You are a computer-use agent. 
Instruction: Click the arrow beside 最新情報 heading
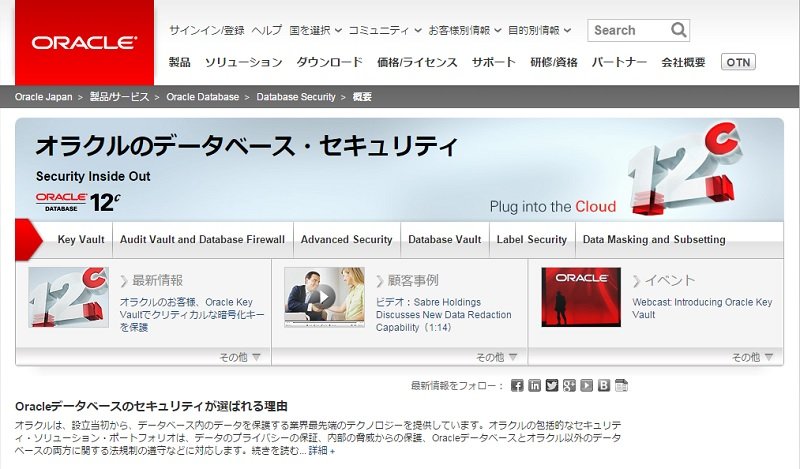click(x=124, y=281)
